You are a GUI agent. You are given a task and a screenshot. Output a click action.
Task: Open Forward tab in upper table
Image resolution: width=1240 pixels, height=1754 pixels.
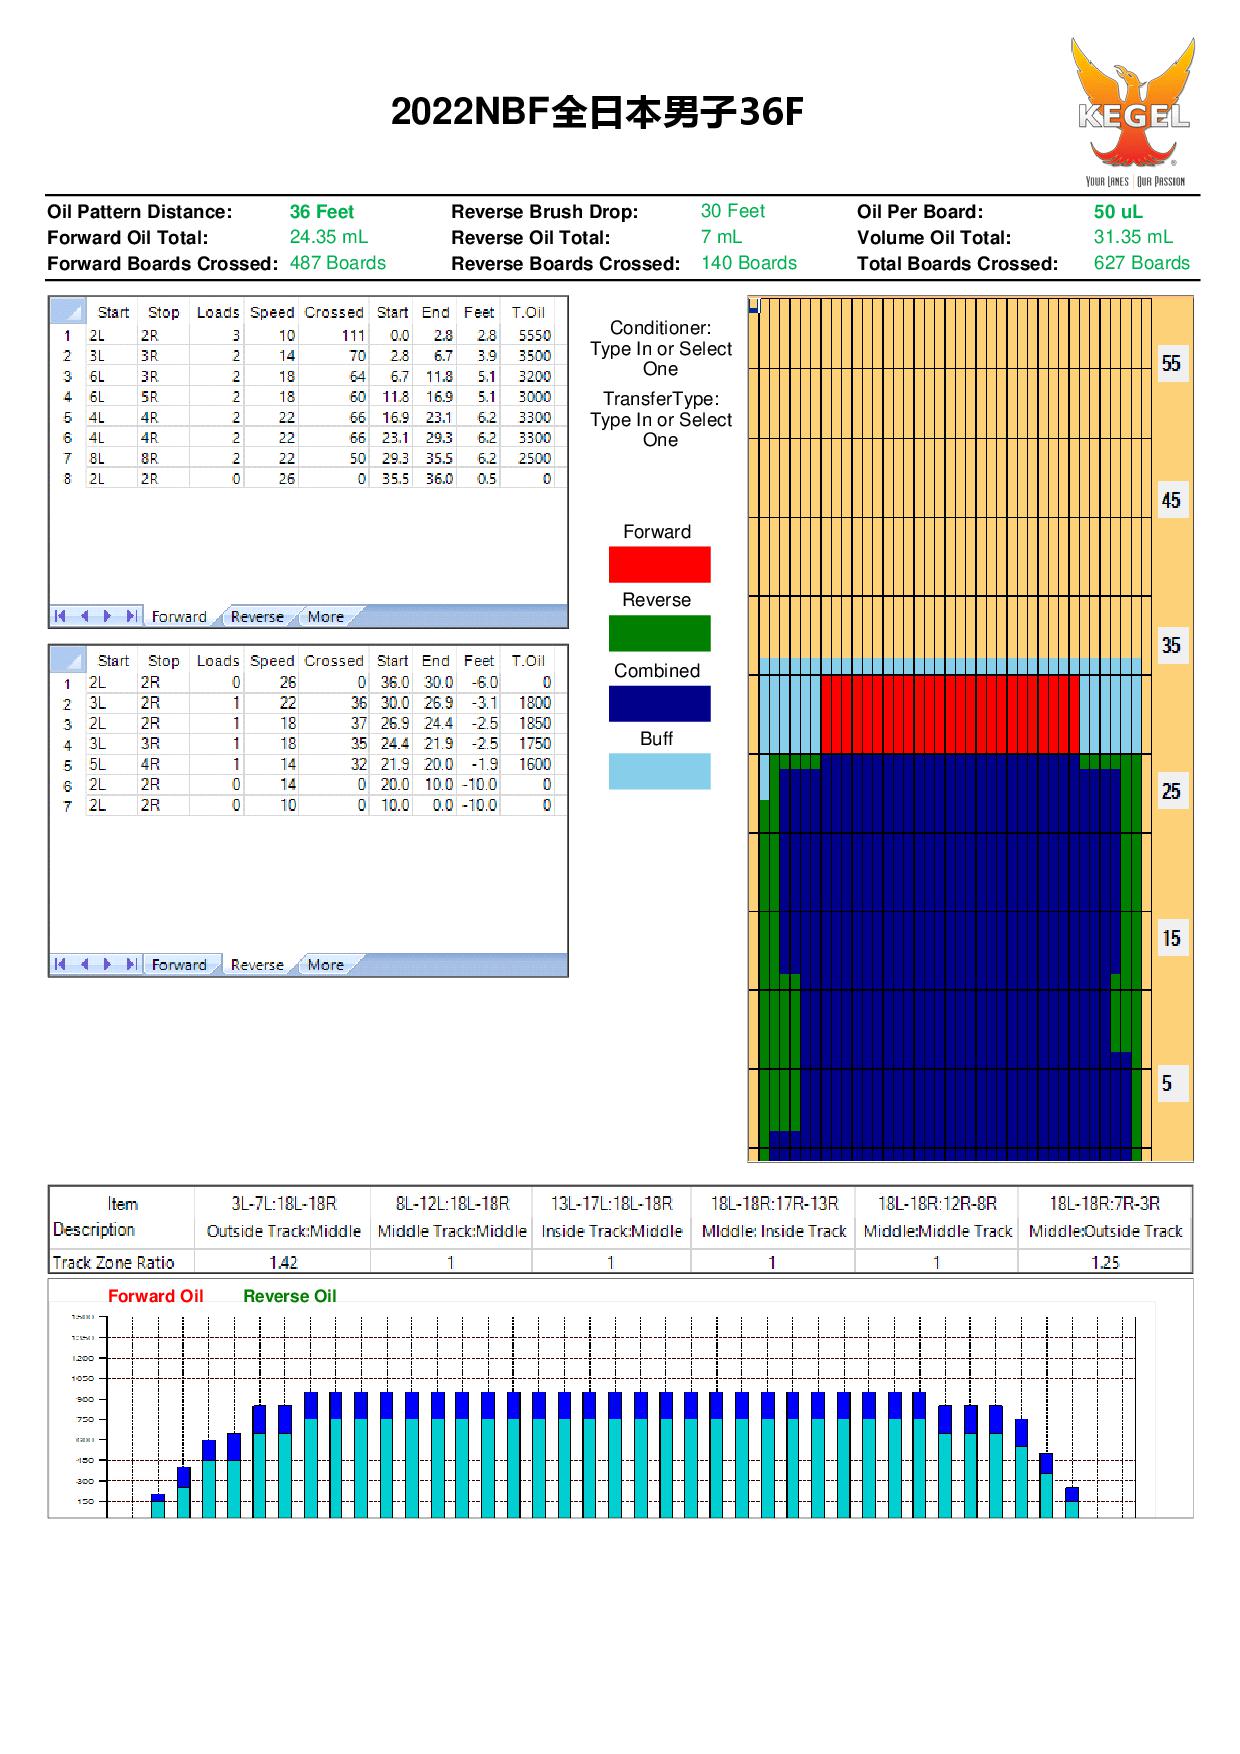(x=179, y=617)
